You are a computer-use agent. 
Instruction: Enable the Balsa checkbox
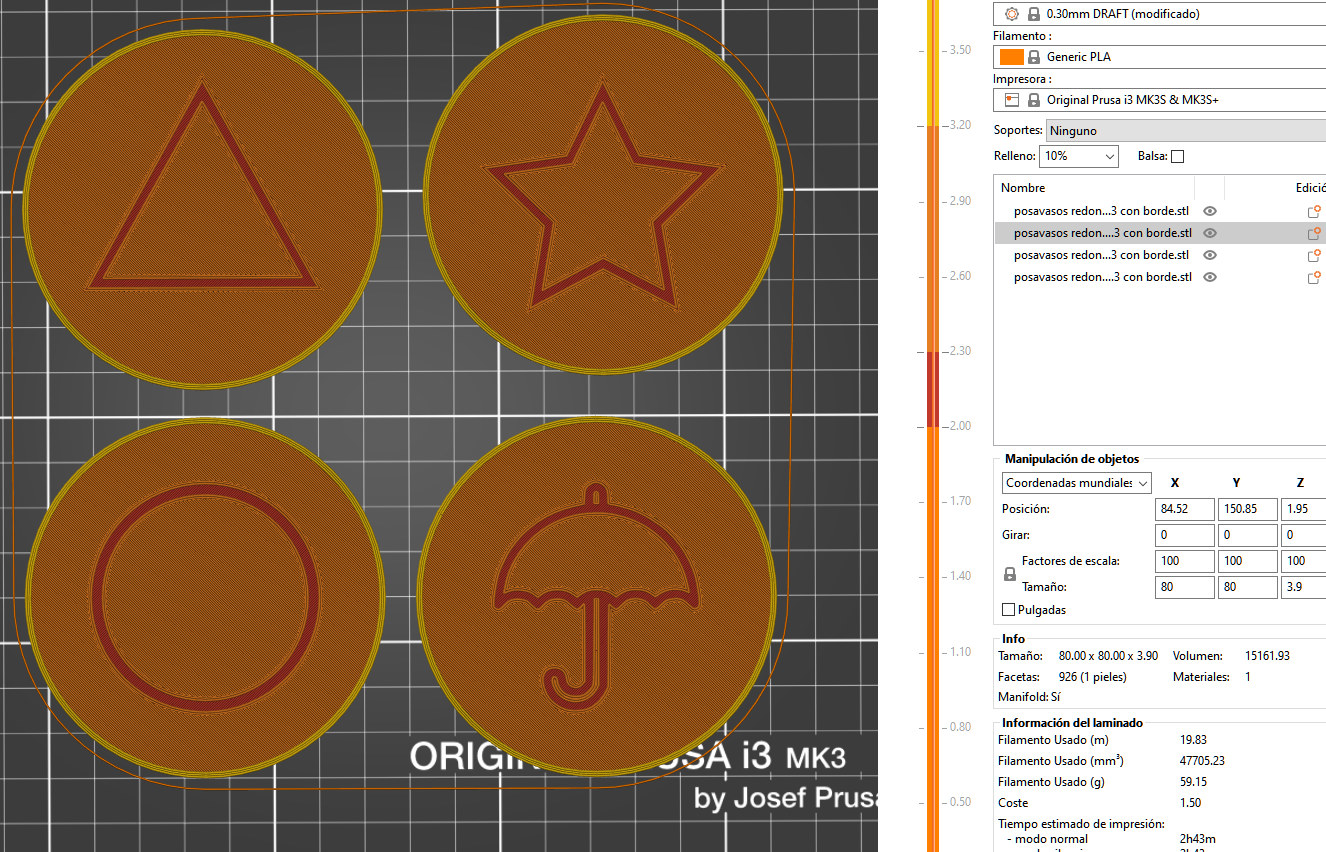tap(1177, 156)
